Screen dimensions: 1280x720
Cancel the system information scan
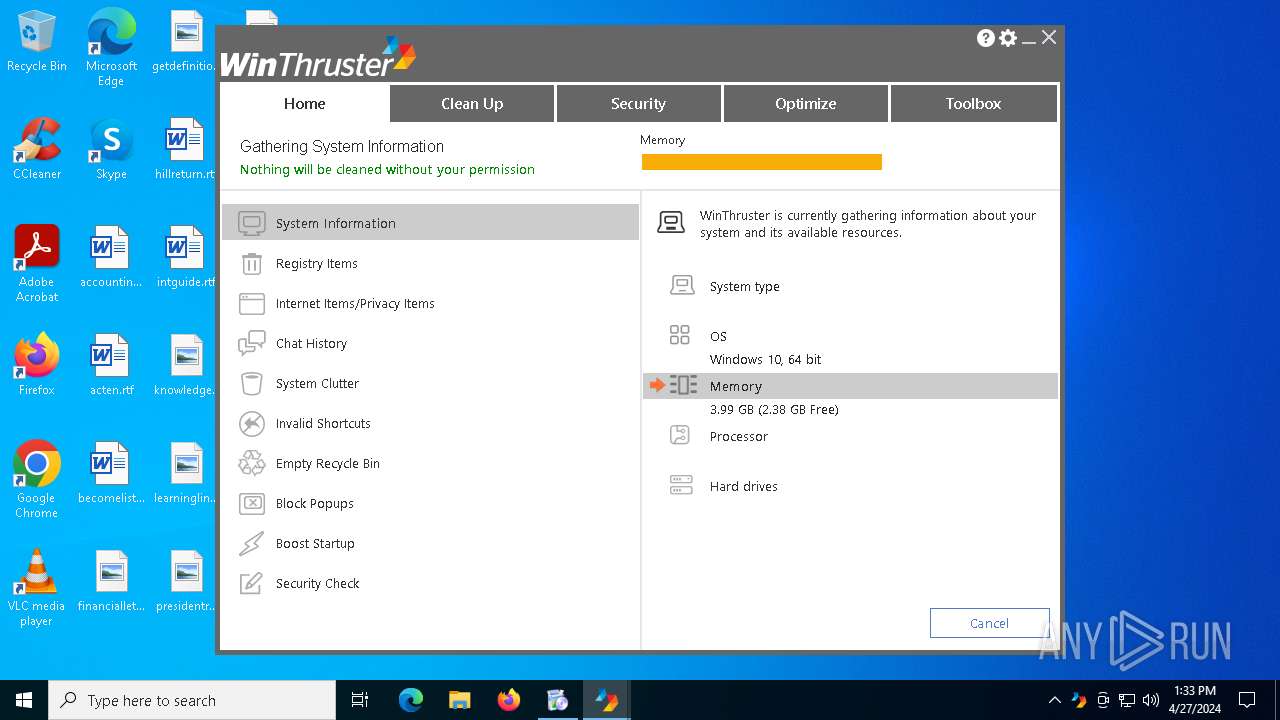coord(989,623)
